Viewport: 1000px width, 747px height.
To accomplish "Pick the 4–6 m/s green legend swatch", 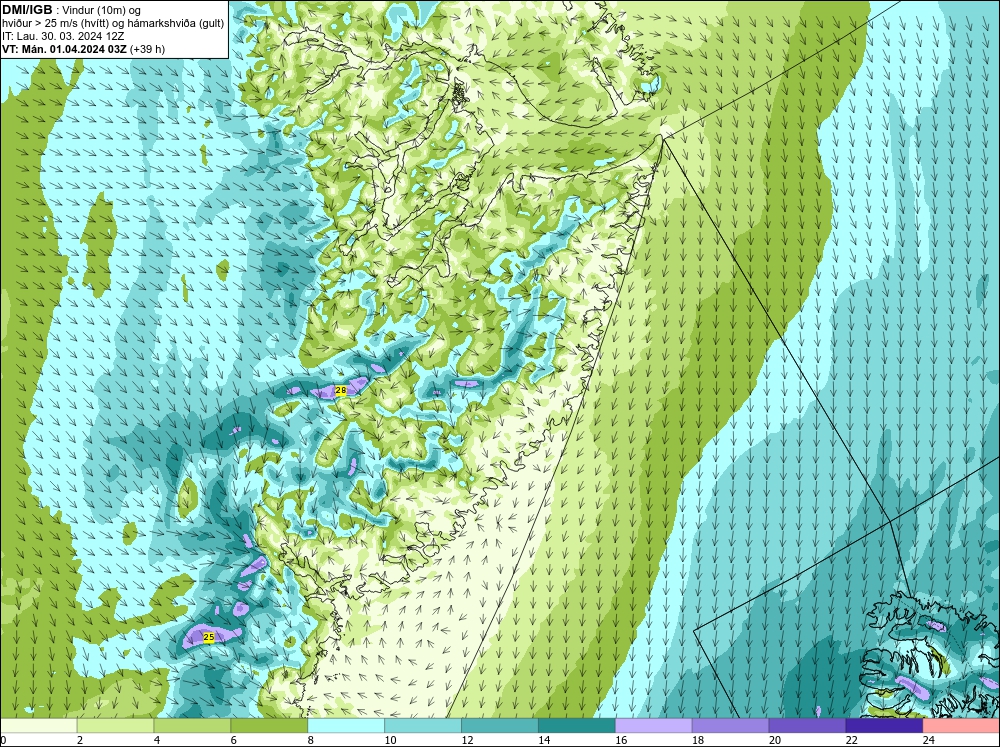I will [192, 726].
